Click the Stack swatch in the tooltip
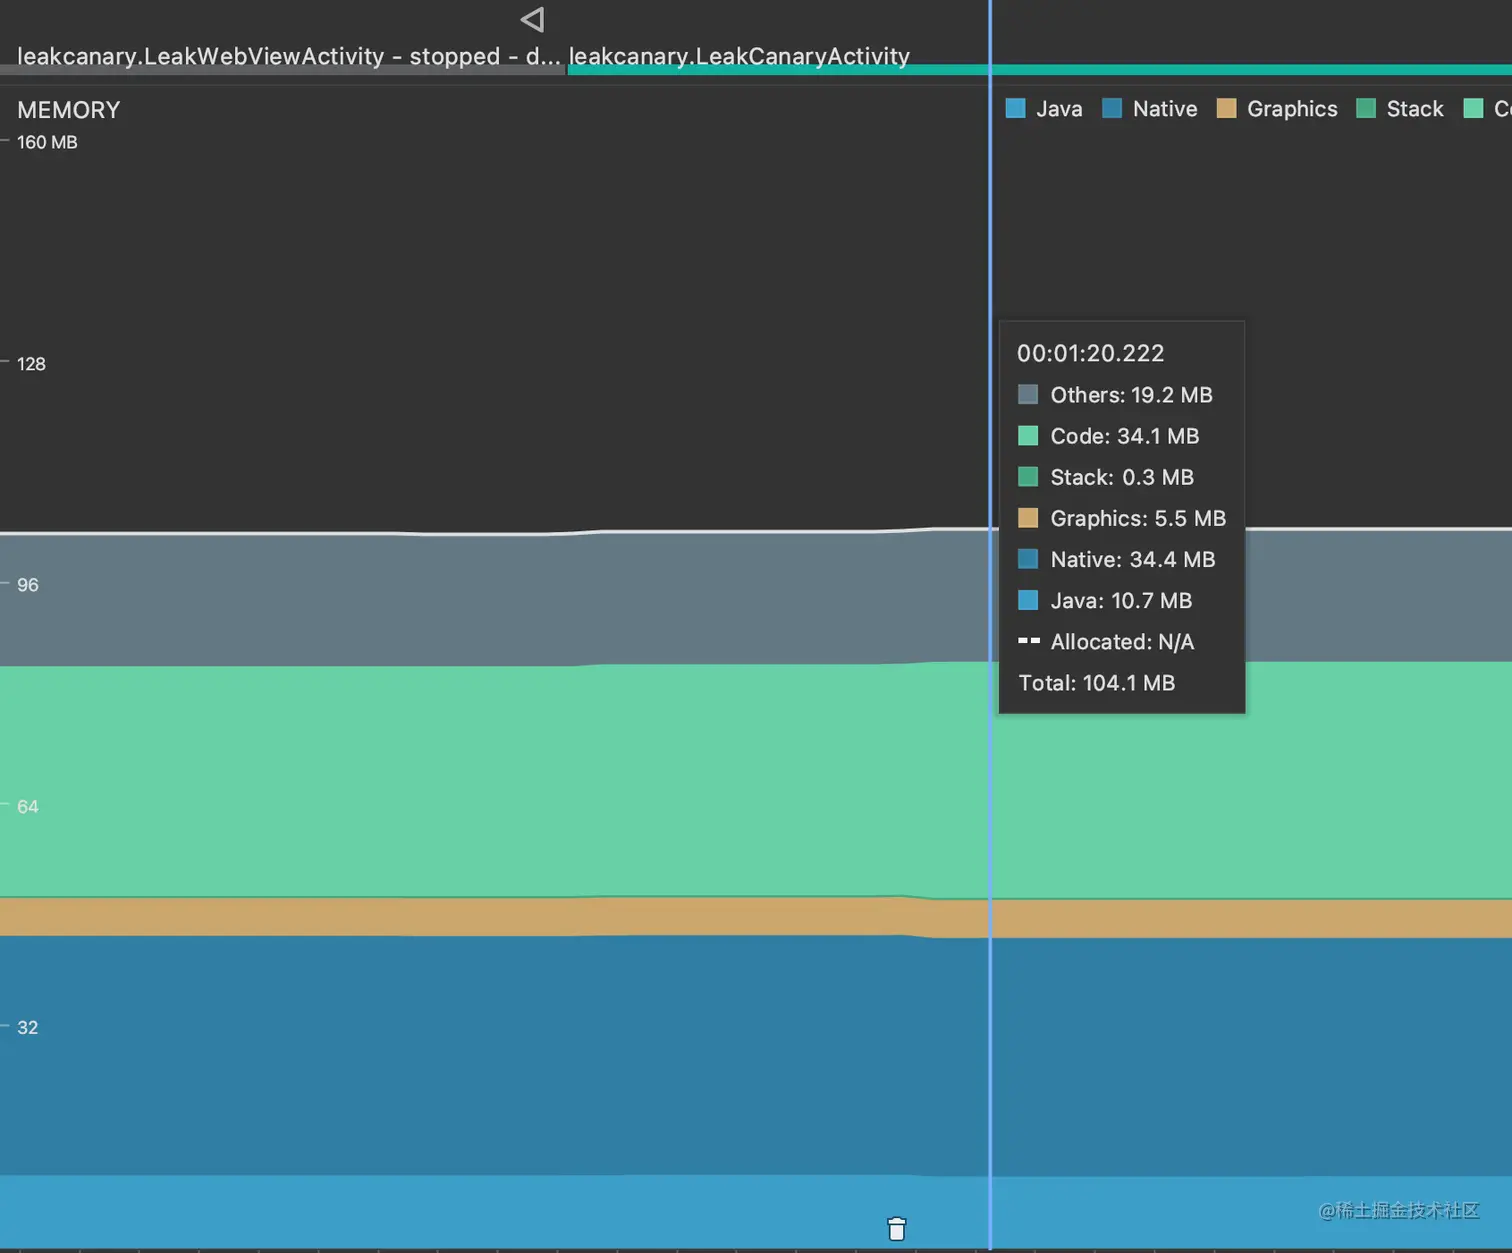Screen dimensions: 1512x1253 (x=1028, y=476)
